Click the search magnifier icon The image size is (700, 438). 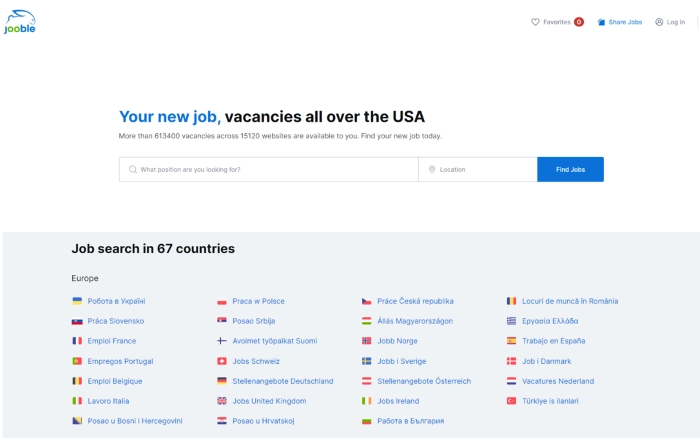132,170
